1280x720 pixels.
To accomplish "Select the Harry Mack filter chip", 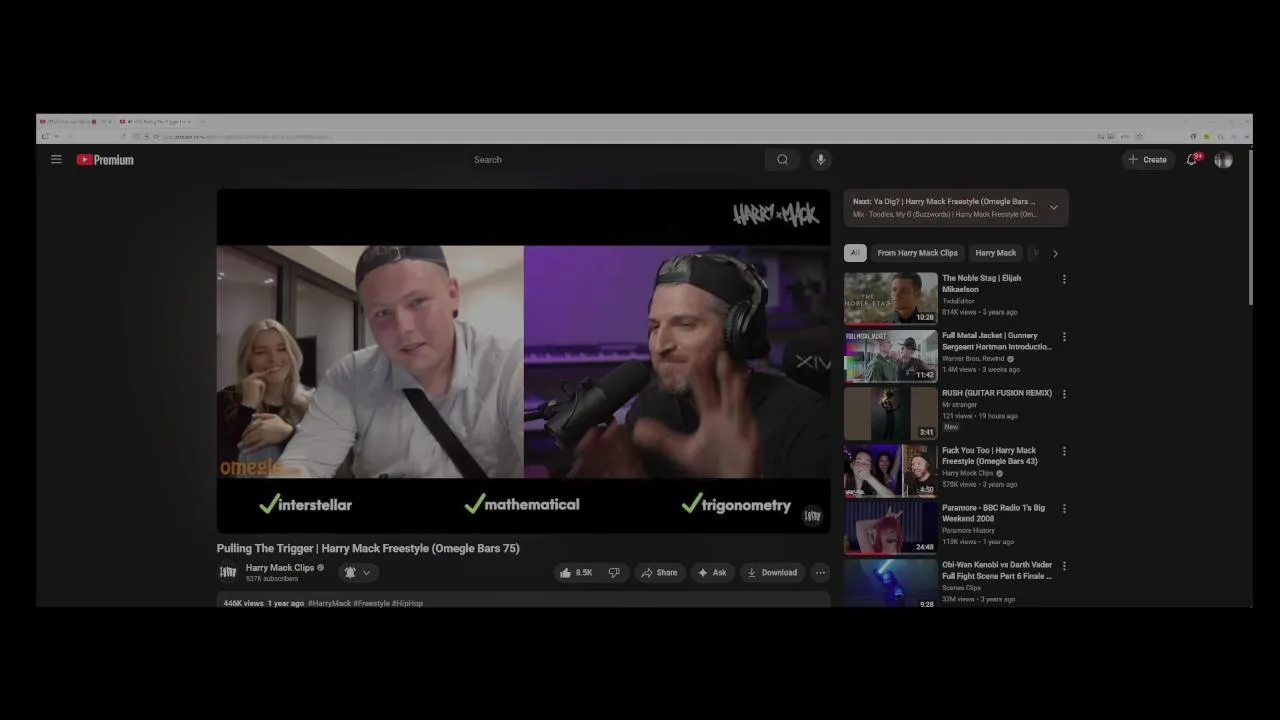I will tap(995, 253).
